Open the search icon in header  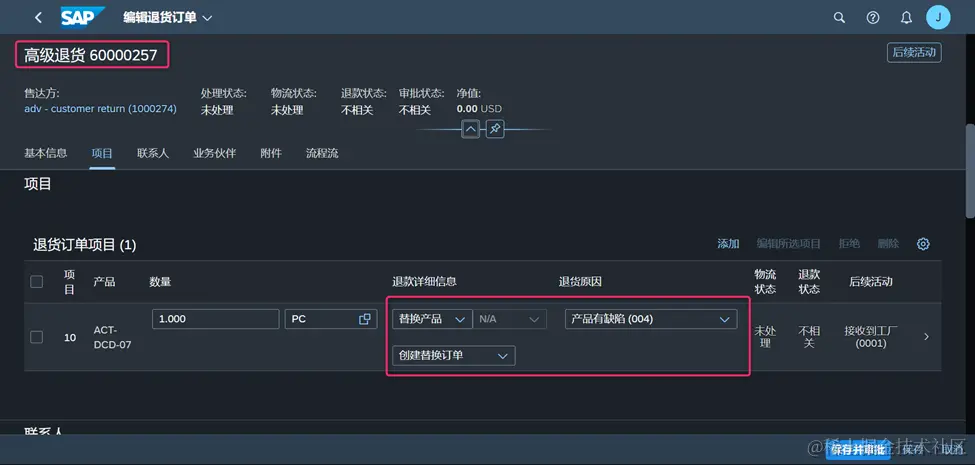(x=839, y=17)
